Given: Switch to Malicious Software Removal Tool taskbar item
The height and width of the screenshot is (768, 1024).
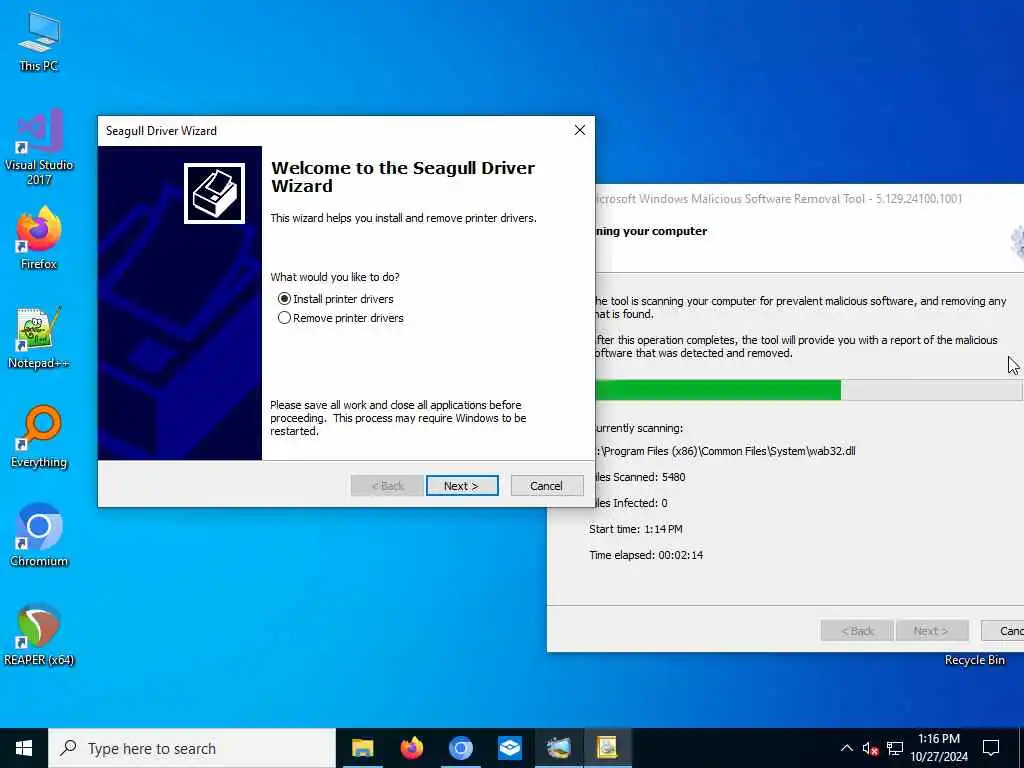Looking at the screenshot, I should tap(558, 748).
